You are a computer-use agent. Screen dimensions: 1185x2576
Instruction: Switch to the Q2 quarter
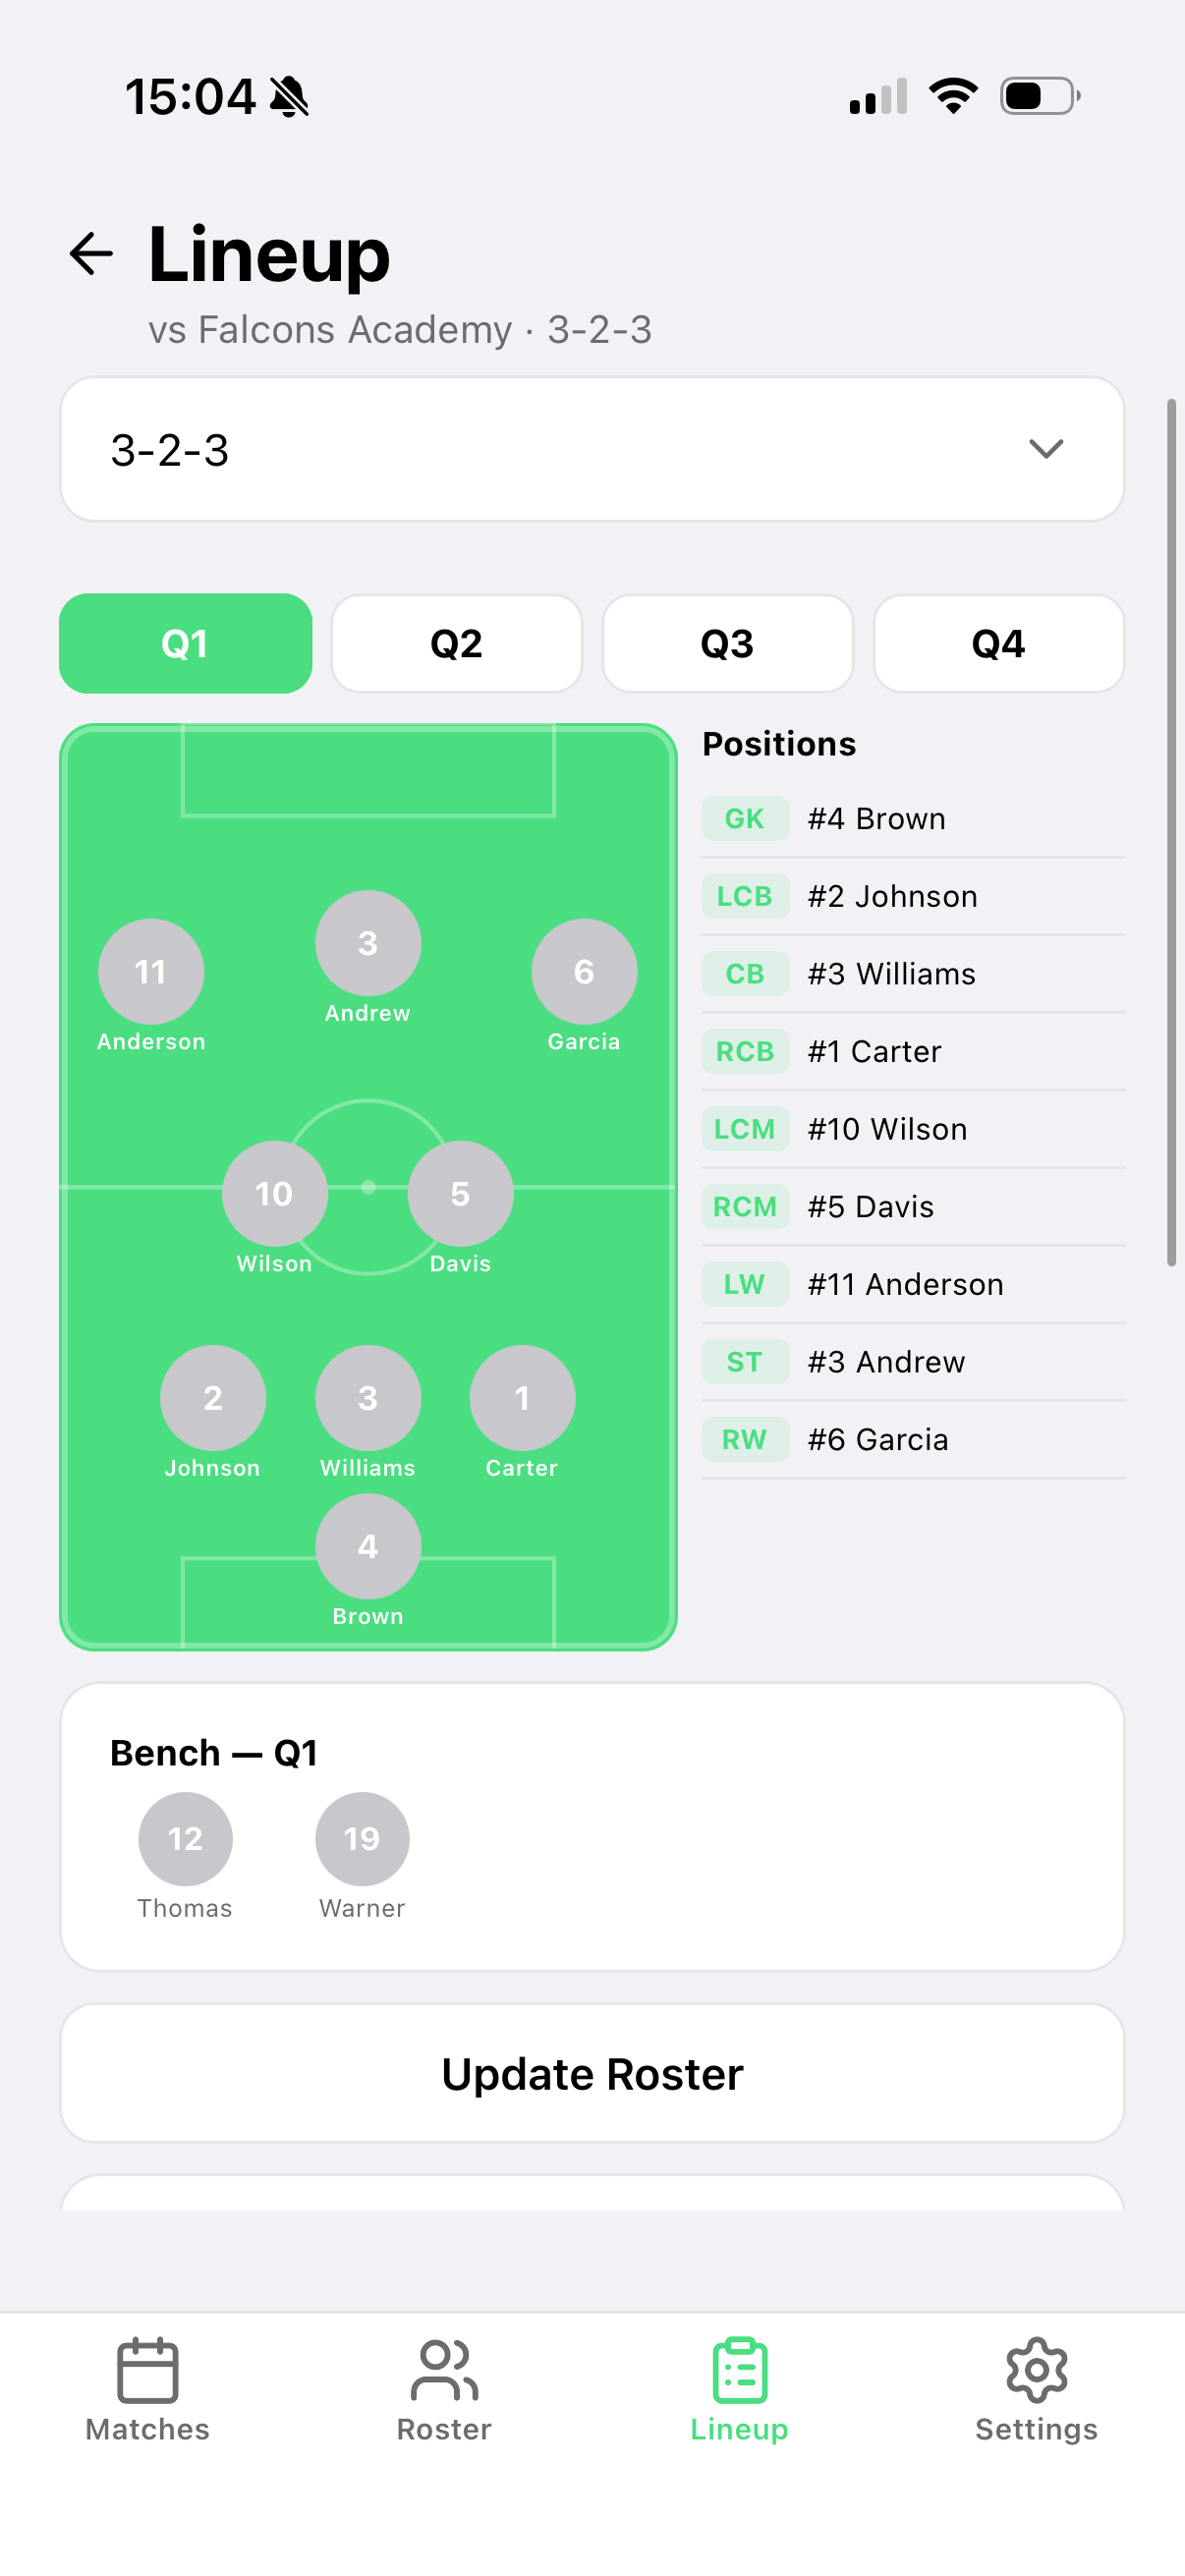[457, 644]
